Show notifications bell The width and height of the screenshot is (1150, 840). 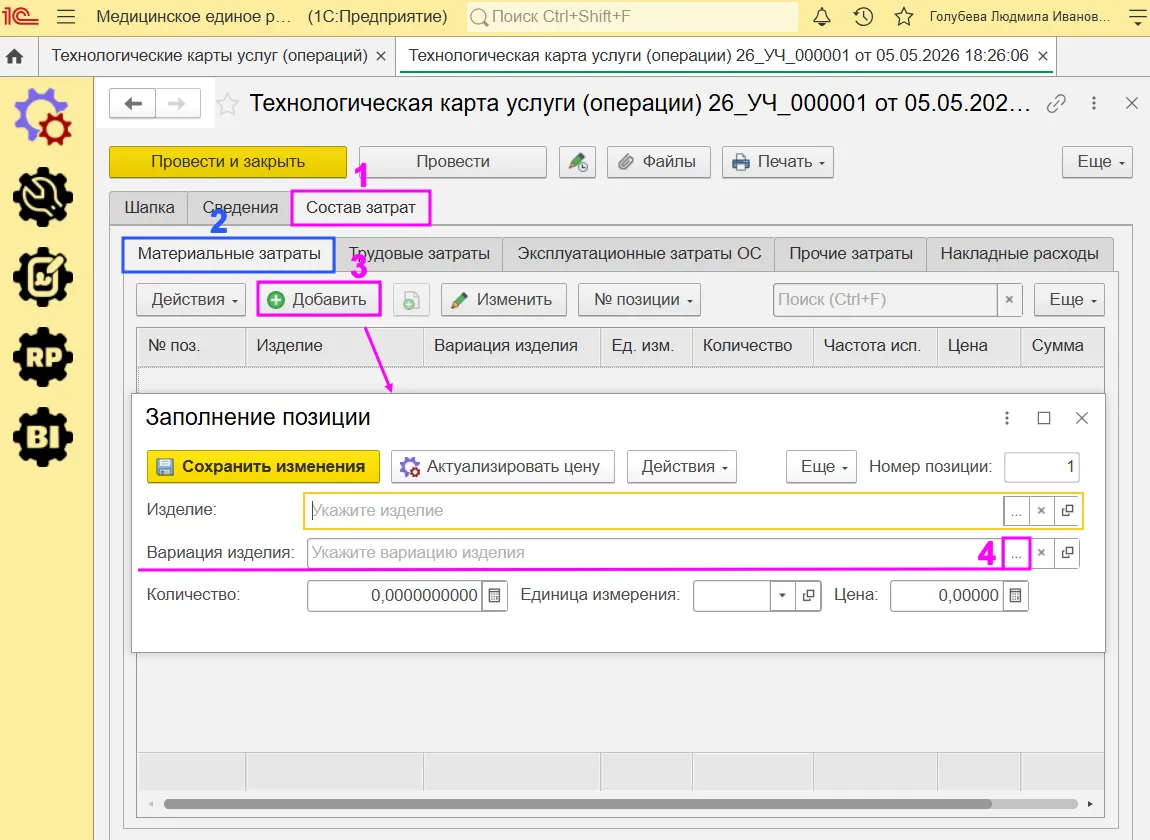point(822,16)
